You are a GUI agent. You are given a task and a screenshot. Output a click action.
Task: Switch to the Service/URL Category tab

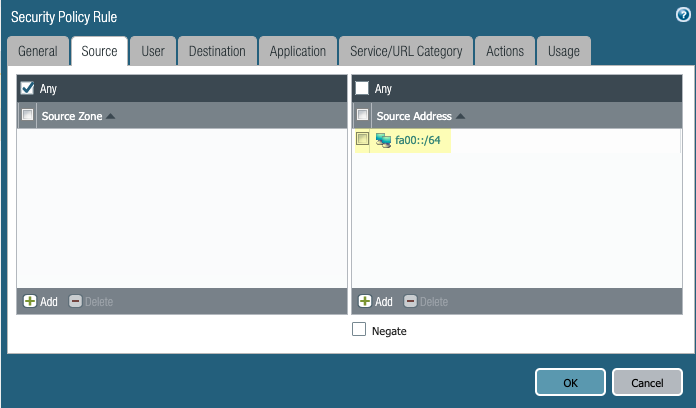click(x=406, y=51)
